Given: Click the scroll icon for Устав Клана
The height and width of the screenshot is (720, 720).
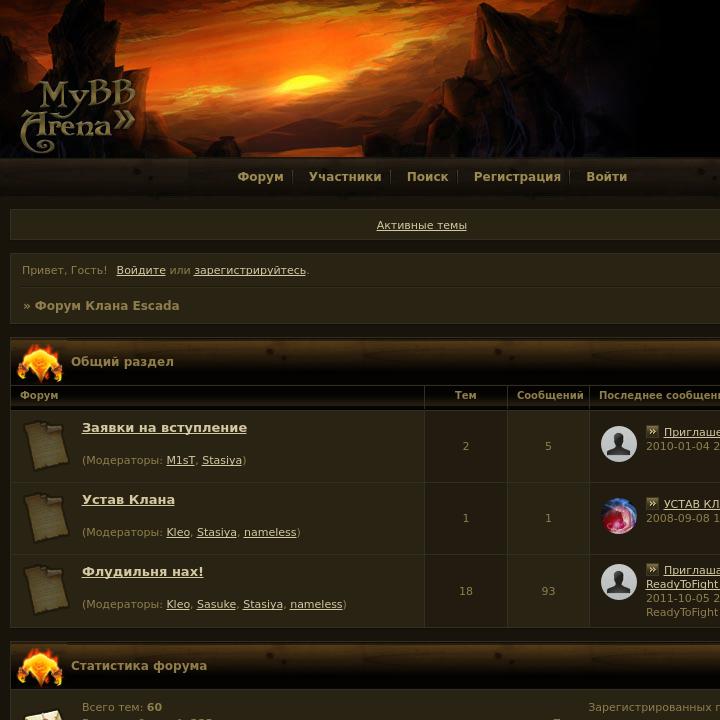Looking at the screenshot, I should click(x=46, y=518).
